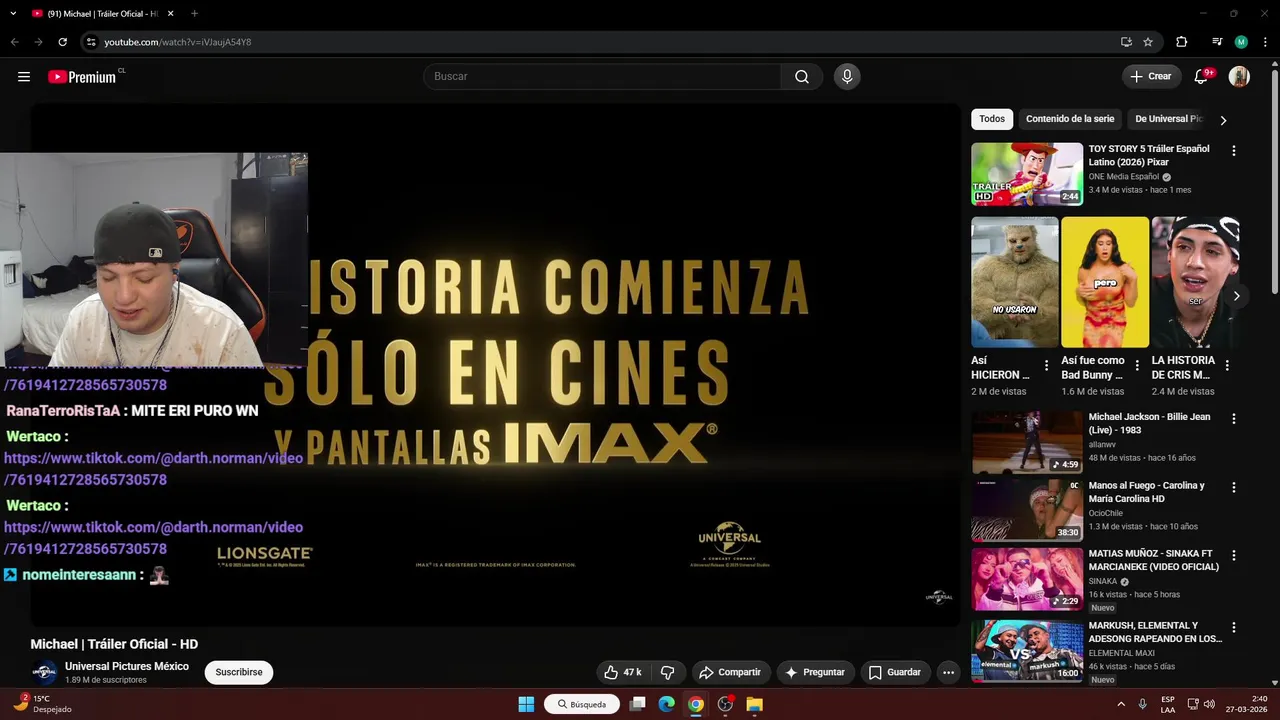This screenshot has width=1280, height=720.
Task: Click the Crear button
Action: [x=1150, y=77]
